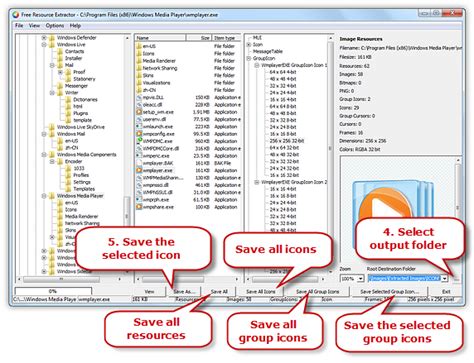Click the Save All Icons button
Image resolution: width=474 pixels, height=363 pixels.
(261, 291)
